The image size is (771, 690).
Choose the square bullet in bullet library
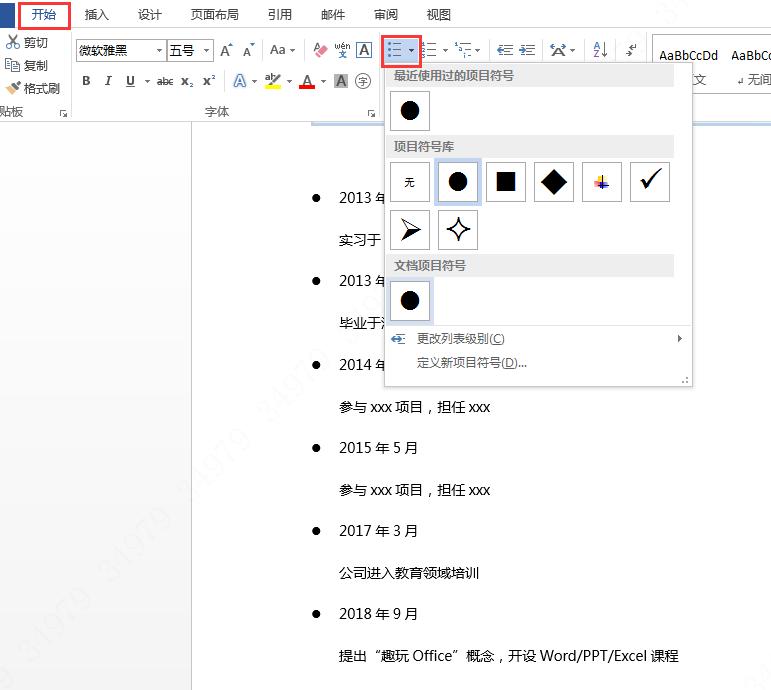coord(505,182)
